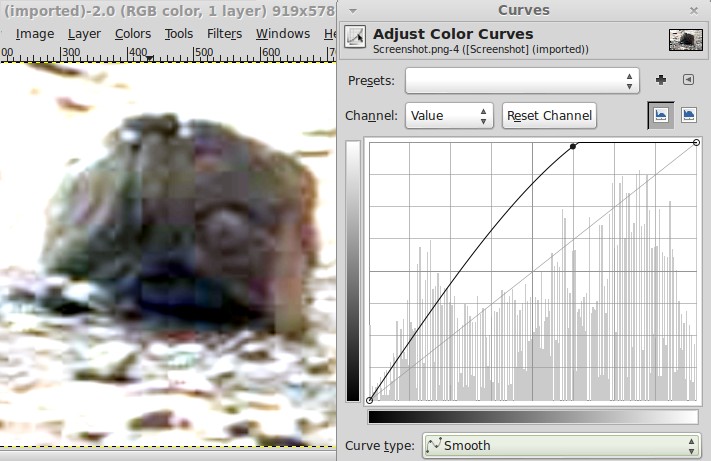Viewport: 711px width, 461px height.
Task: Open the Channel dropdown showing Value
Action: [449, 115]
